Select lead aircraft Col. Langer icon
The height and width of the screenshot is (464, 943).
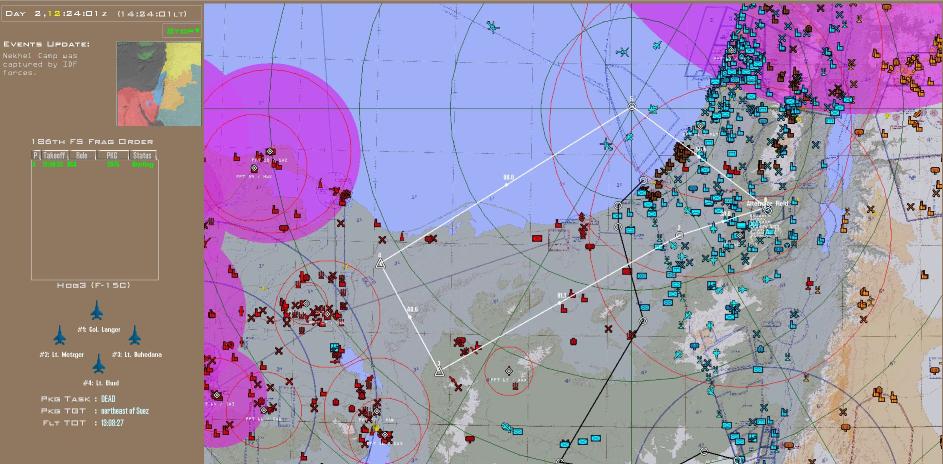click(97, 311)
